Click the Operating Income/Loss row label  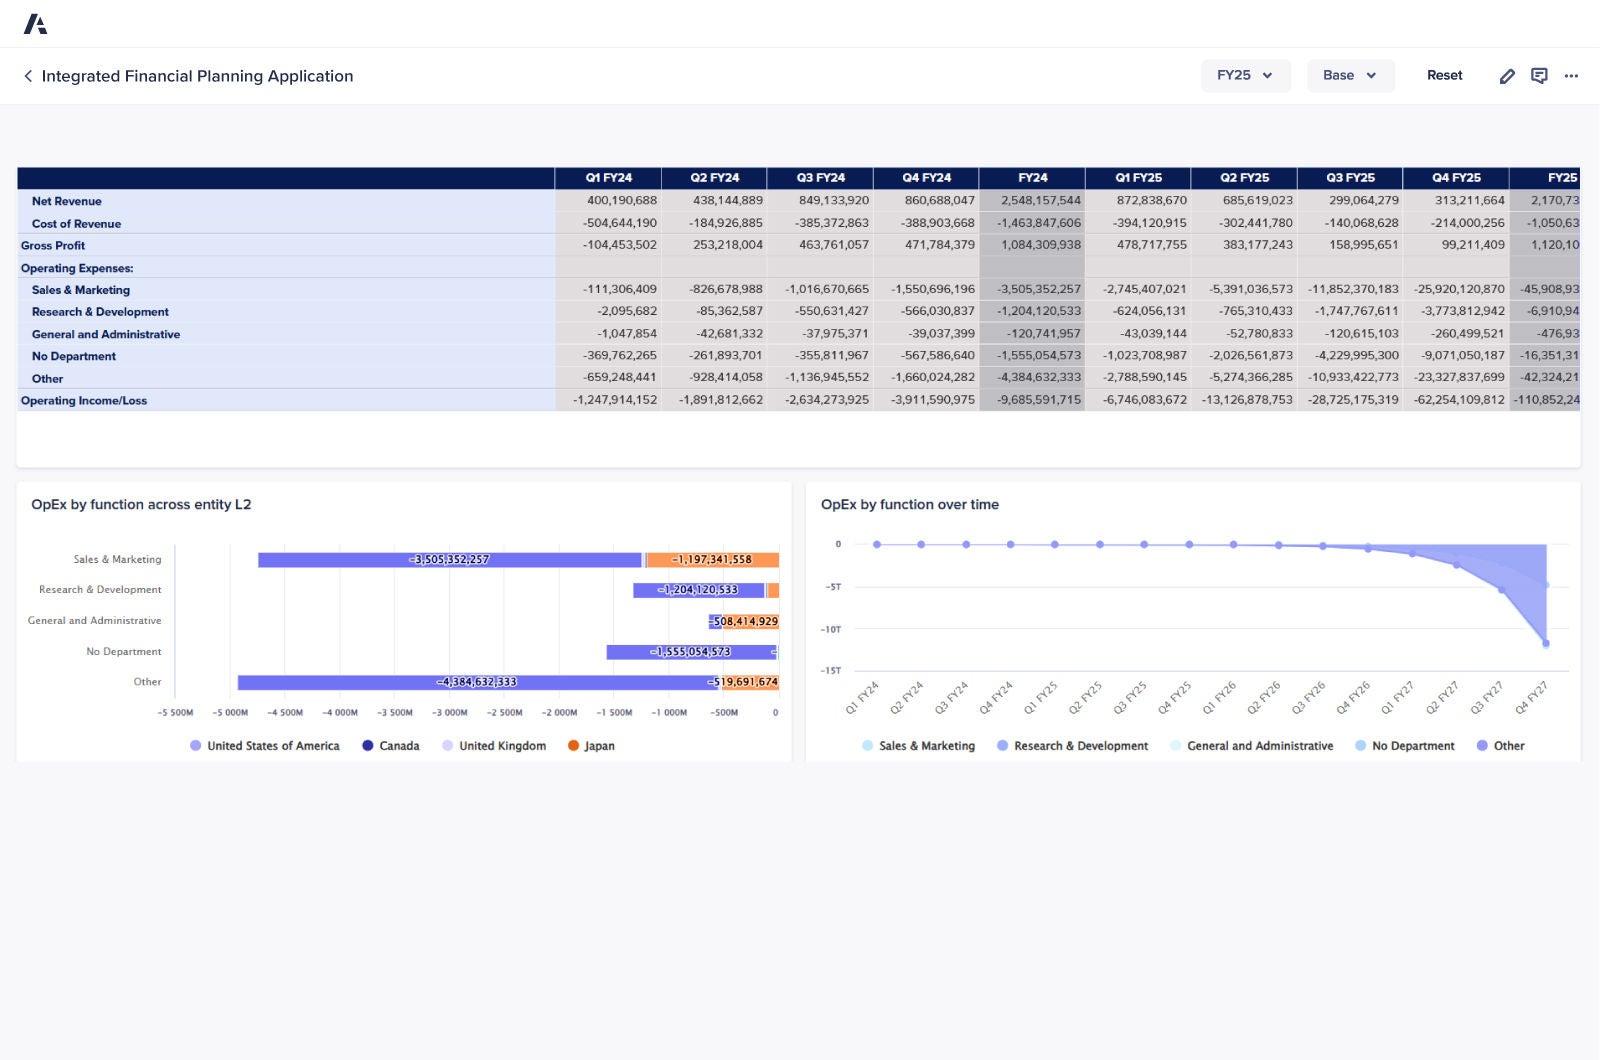pyautogui.click(x=84, y=400)
